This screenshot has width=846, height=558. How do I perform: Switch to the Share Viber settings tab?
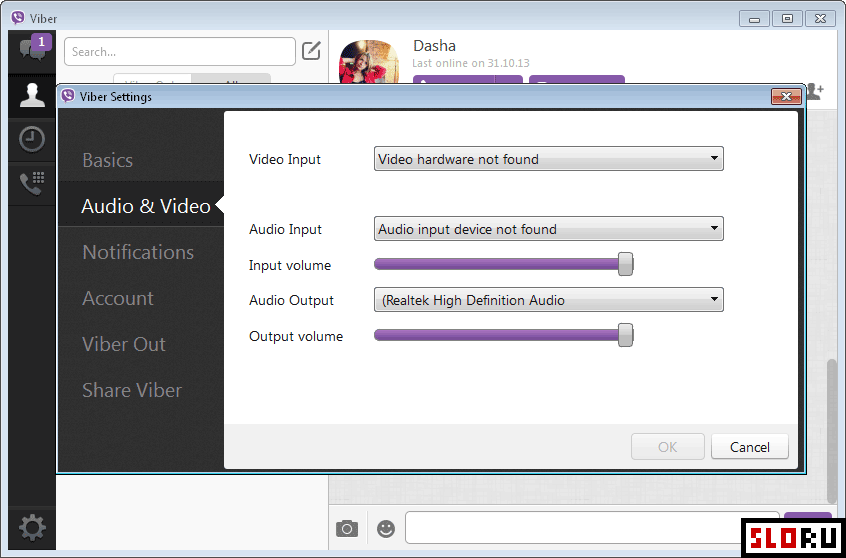tap(132, 391)
